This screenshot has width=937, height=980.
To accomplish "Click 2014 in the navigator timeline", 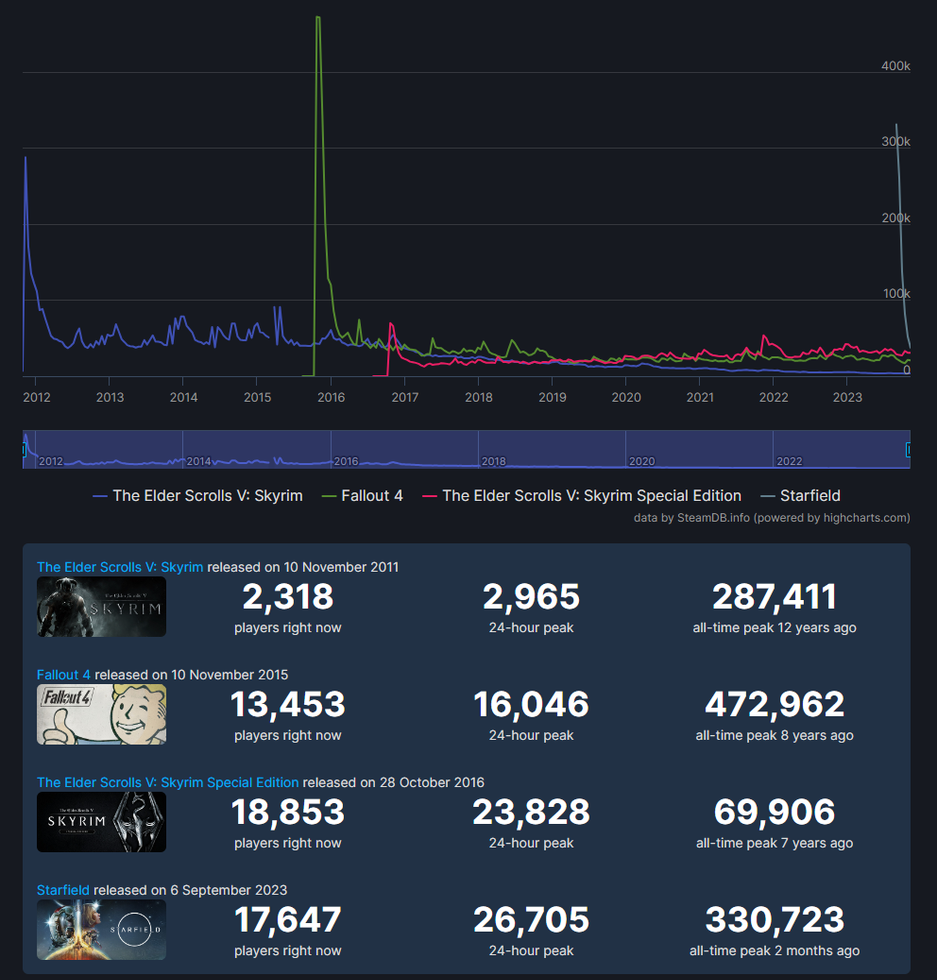I will point(198,461).
